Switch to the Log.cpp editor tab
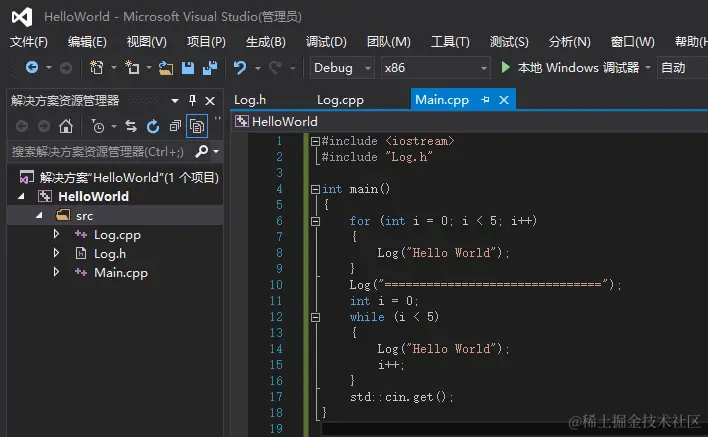Image resolution: width=708 pixels, height=437 pixels. tap(340, 100)
